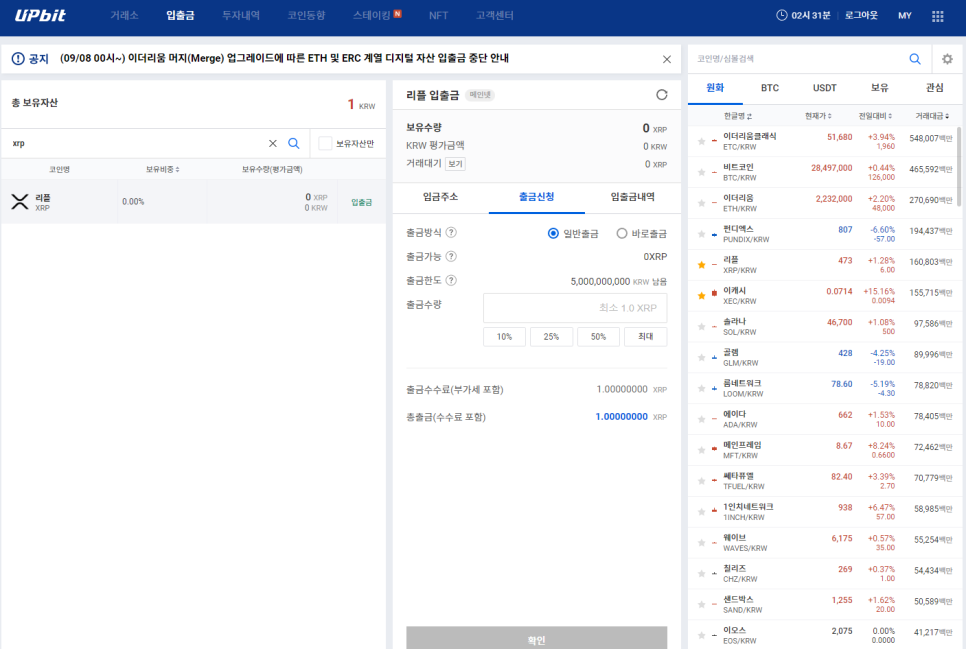Image resolution: width=966 pixels, height=649 pixels.
Task: Star 샌드박스 SAND/KRW as favorite
Action: click(x=701, y=604)
